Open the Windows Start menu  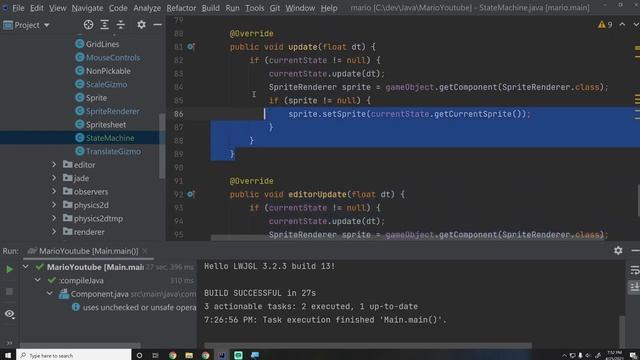pyautogui.click(x=7, y=355)
